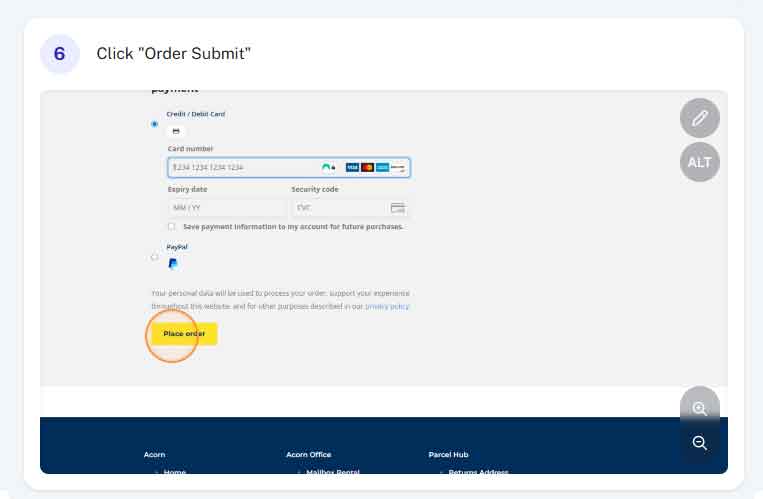This screenshot has width=763, height=499.
Task: Select the Credit / Debit Card radio button
Action: point(154,124)
